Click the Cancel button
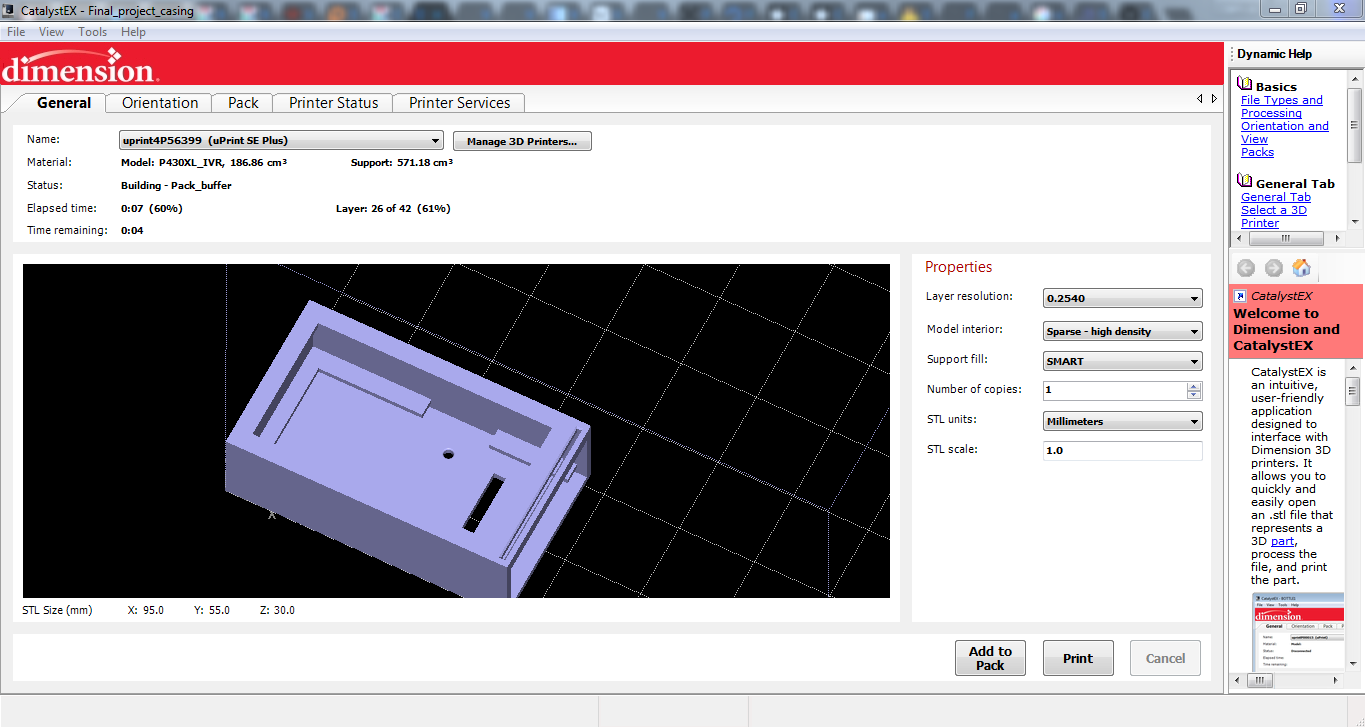Viewport: 1365px width, 727px height. tap(1165, 658)
